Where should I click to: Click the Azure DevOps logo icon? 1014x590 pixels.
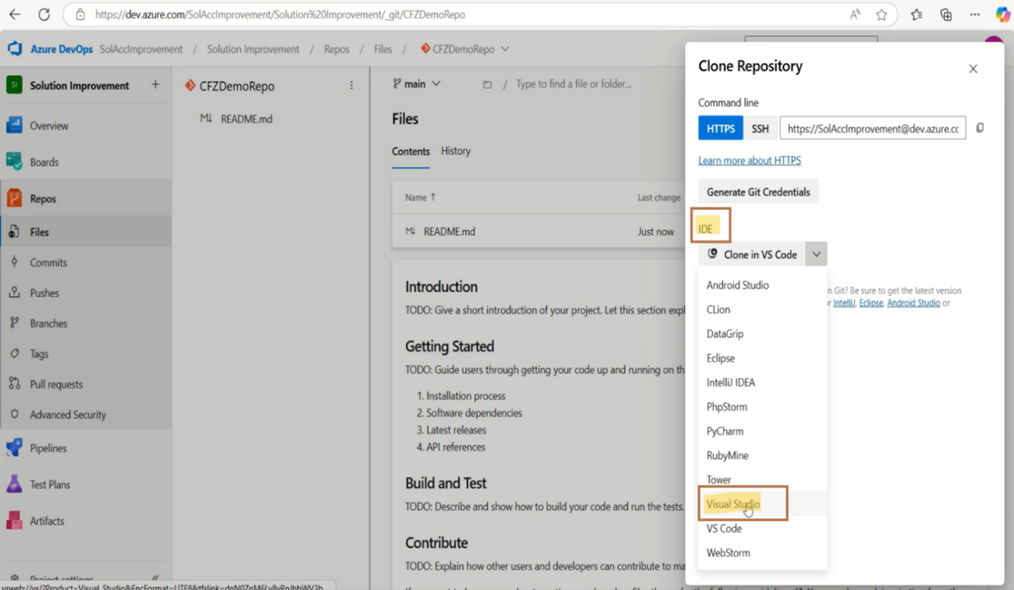pyautogui.click(x=15, y=49)
